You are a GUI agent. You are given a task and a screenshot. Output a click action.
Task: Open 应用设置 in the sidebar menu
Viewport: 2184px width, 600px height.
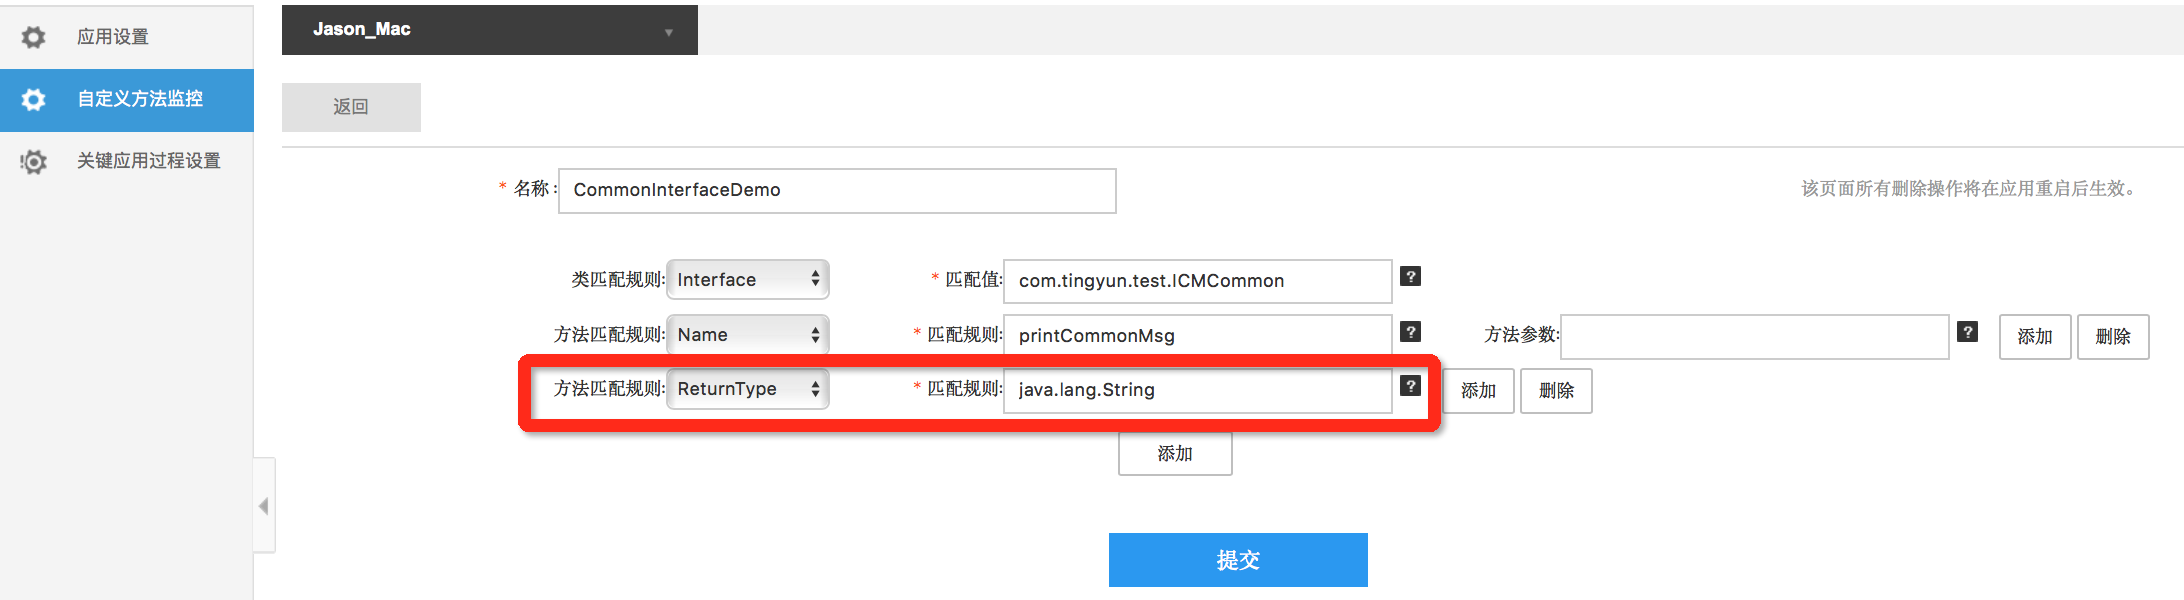(113, 37)
